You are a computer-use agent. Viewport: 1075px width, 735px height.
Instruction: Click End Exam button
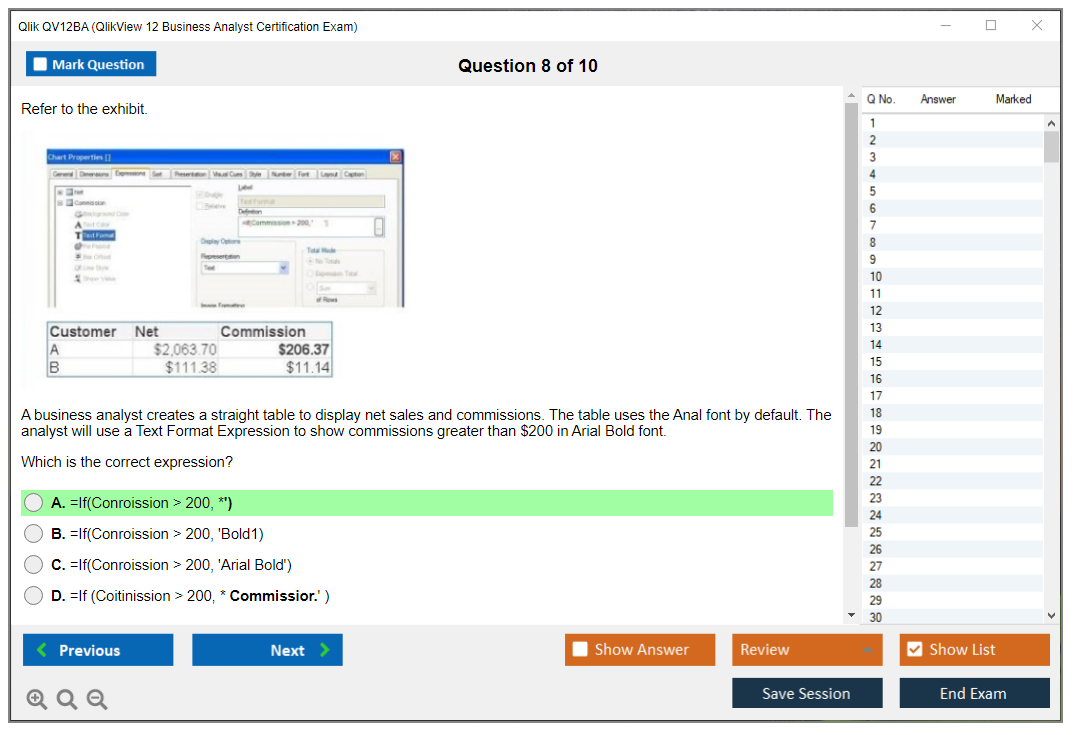tap(974, 693)
